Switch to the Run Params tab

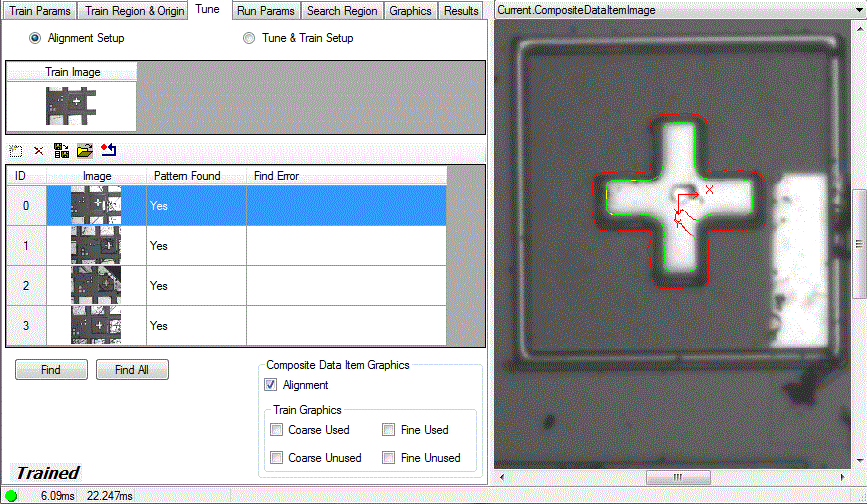point(265,11)
